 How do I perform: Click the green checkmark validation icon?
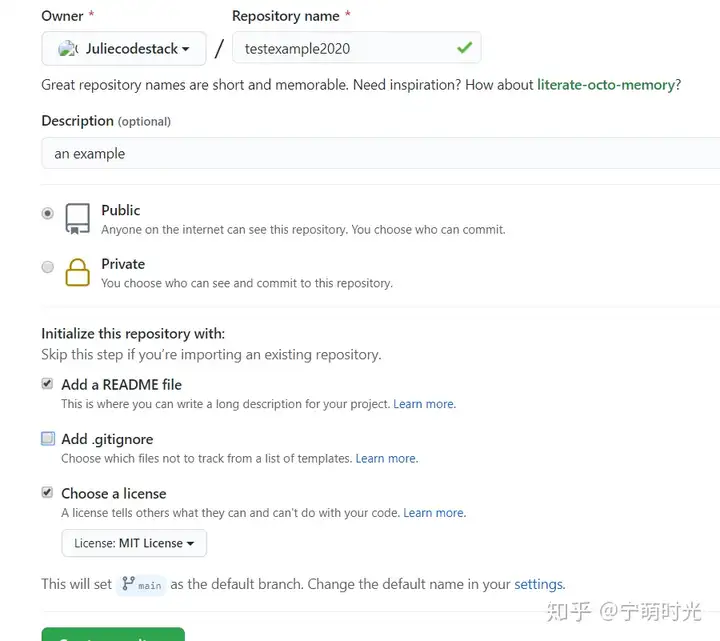465,47
